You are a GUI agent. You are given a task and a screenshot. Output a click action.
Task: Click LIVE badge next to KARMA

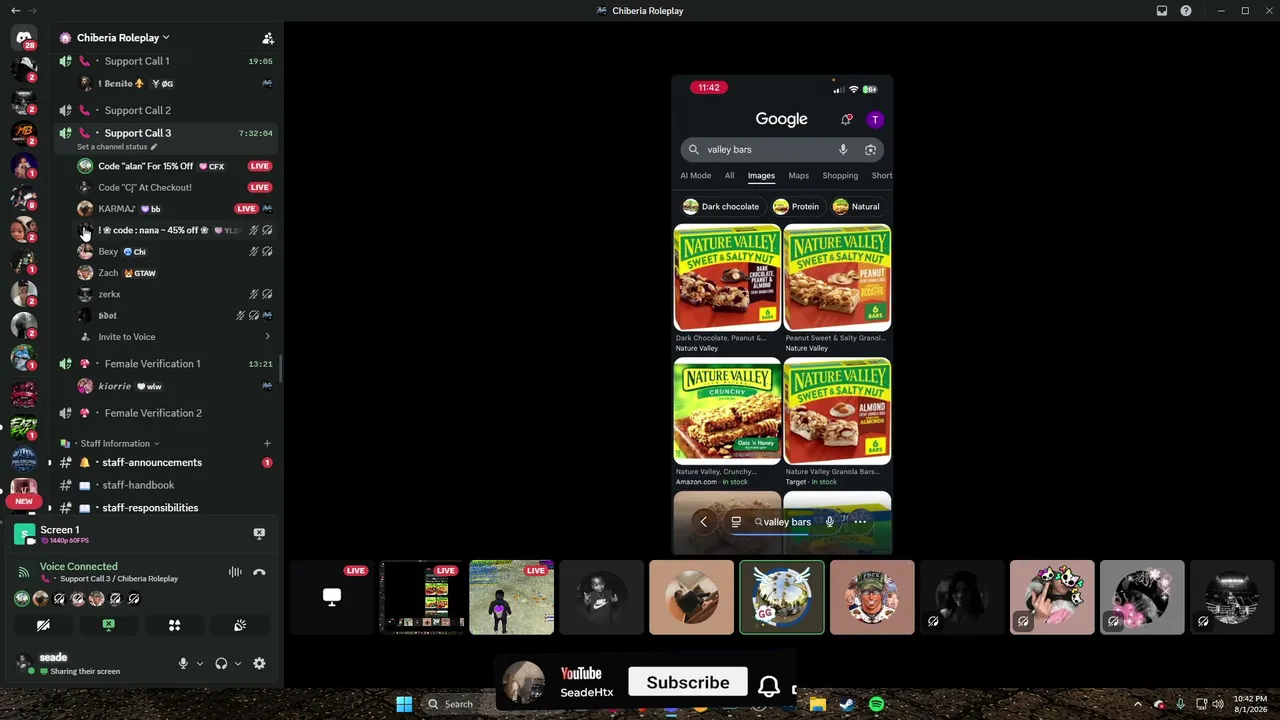pos(246,208)
